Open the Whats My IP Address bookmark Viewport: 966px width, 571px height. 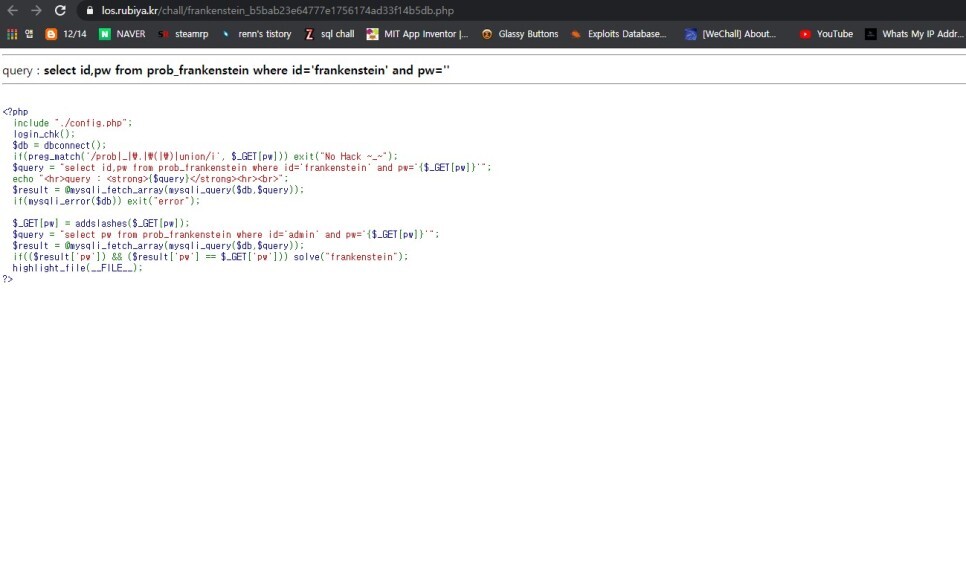pyautogui.click(x=915, y=34)
